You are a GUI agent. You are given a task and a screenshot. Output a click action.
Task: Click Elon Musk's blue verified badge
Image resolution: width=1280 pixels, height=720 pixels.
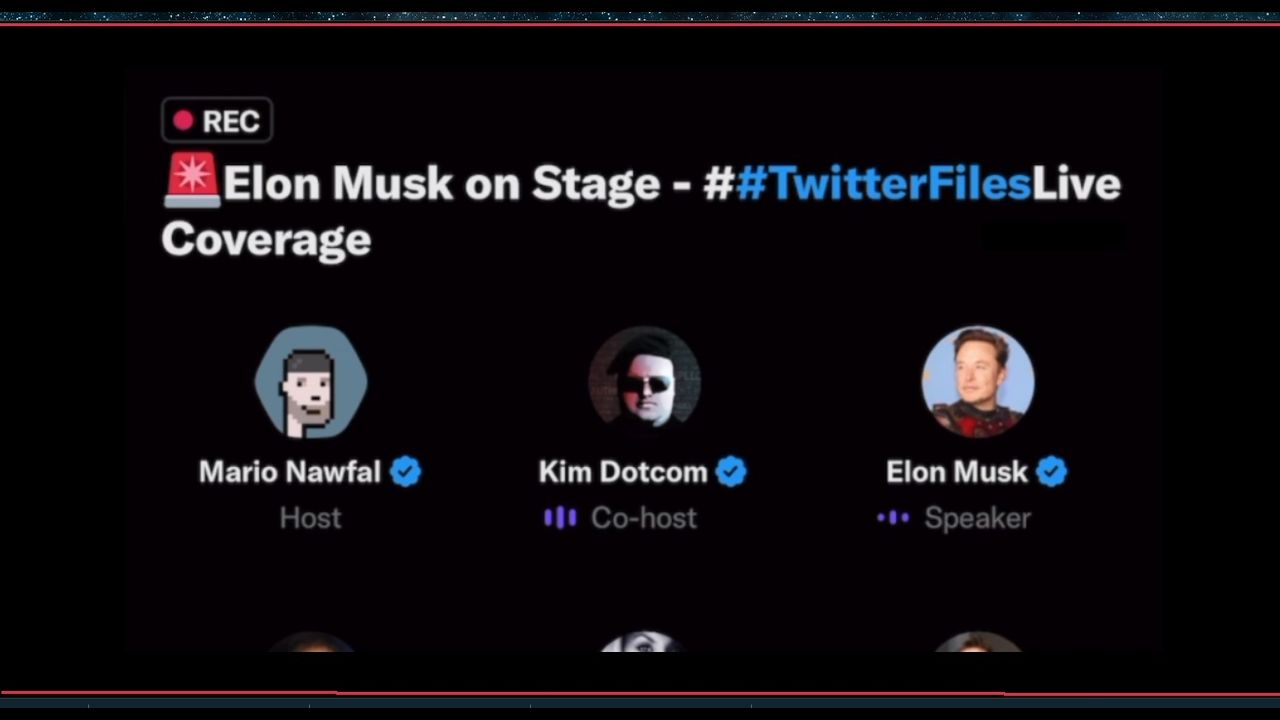(1051, 471)
